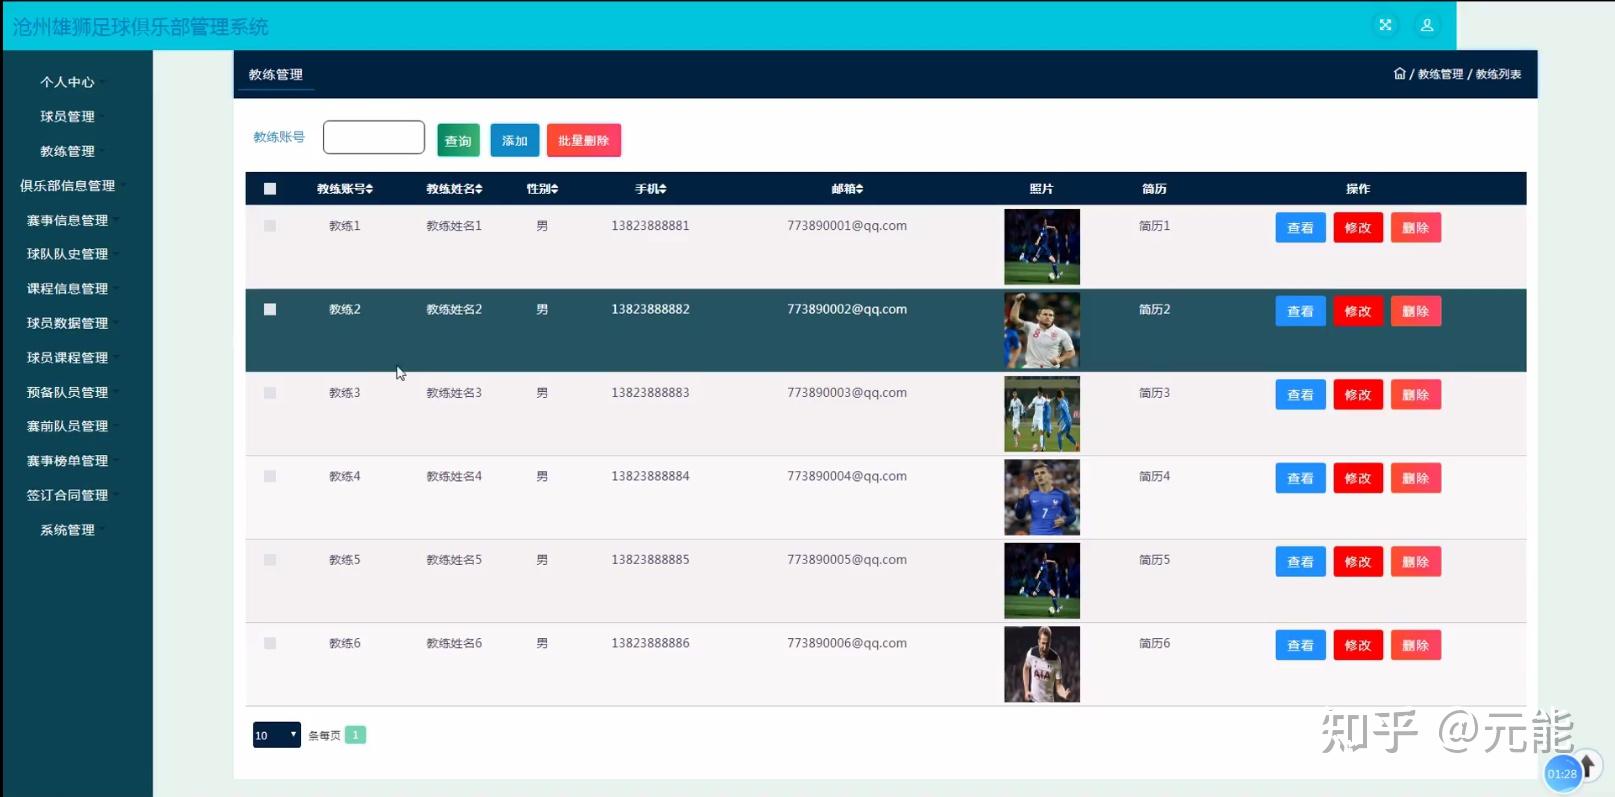Click 修改 for 教练2
This screenshot has height=797, width=1615.
pyautogui.click(x=1358, y=311)
